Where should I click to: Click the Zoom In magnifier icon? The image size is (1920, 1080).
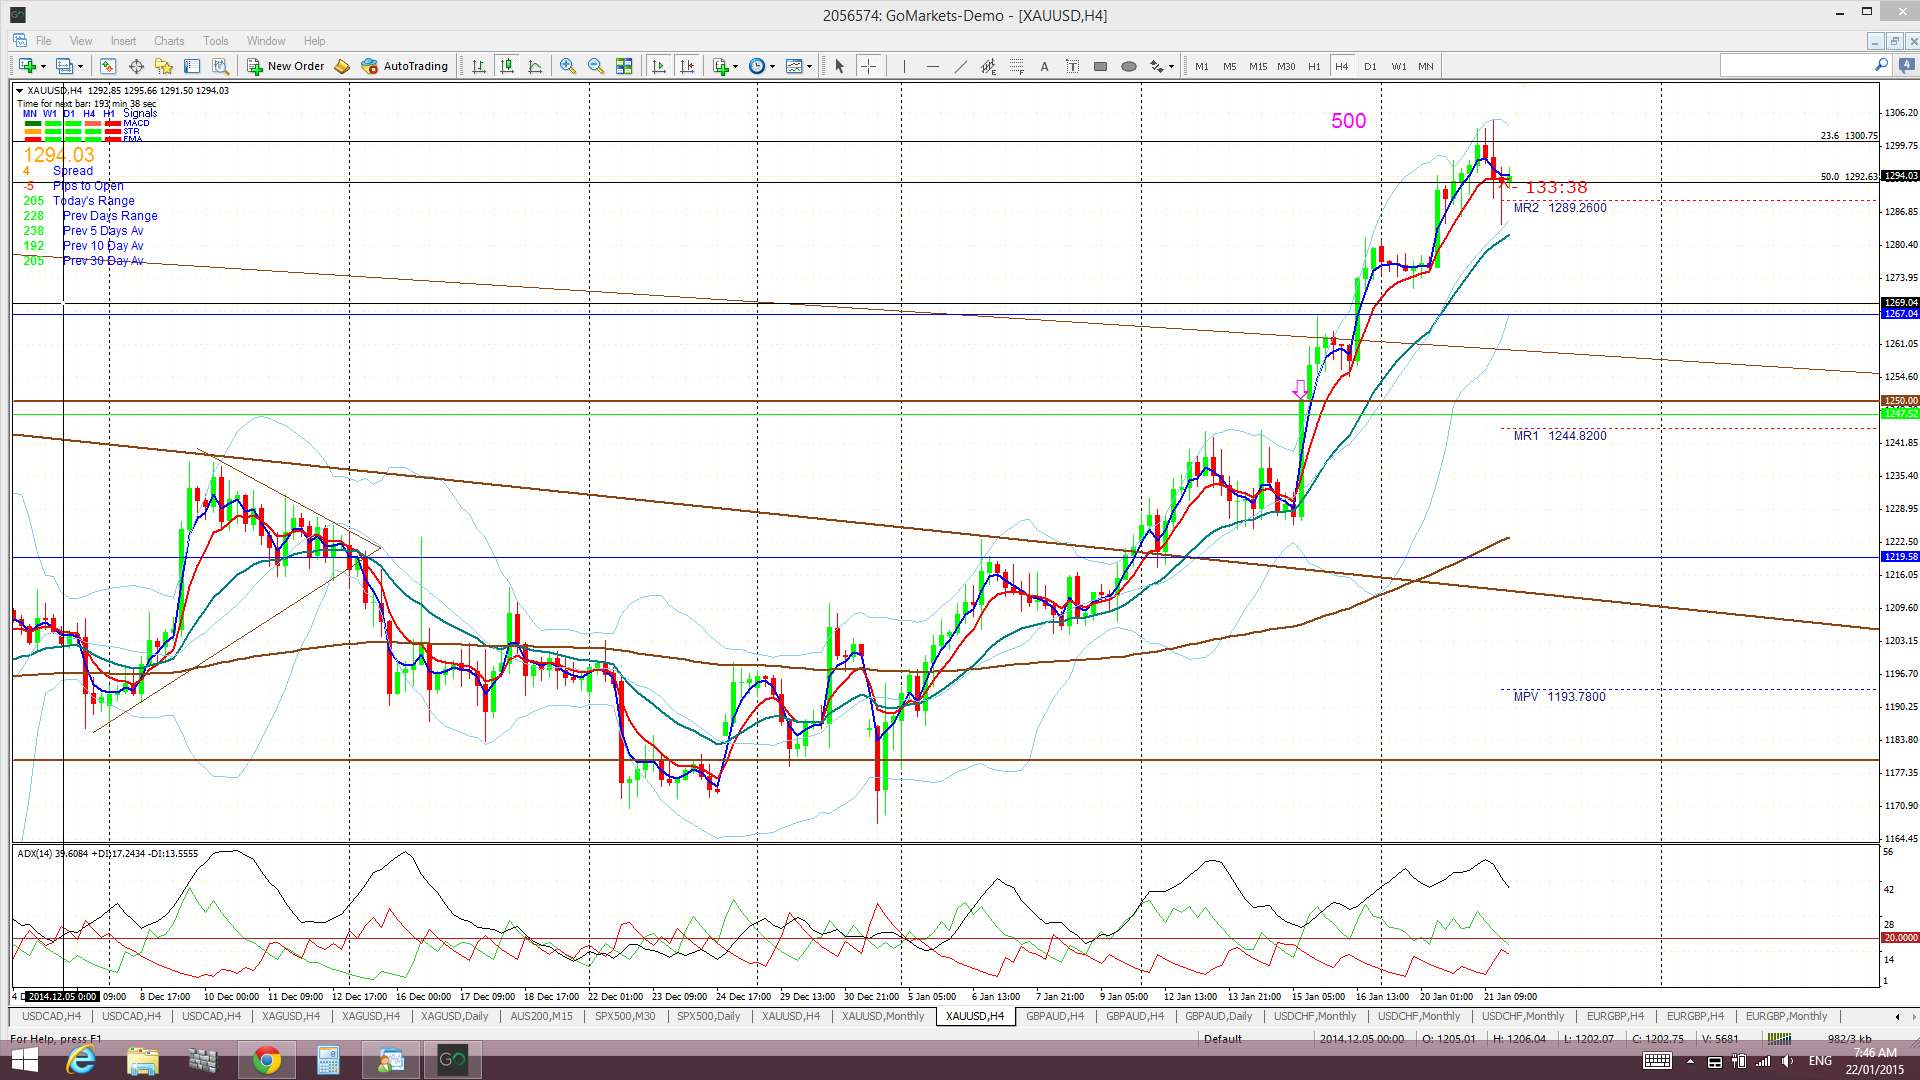(x=567, y=66)
